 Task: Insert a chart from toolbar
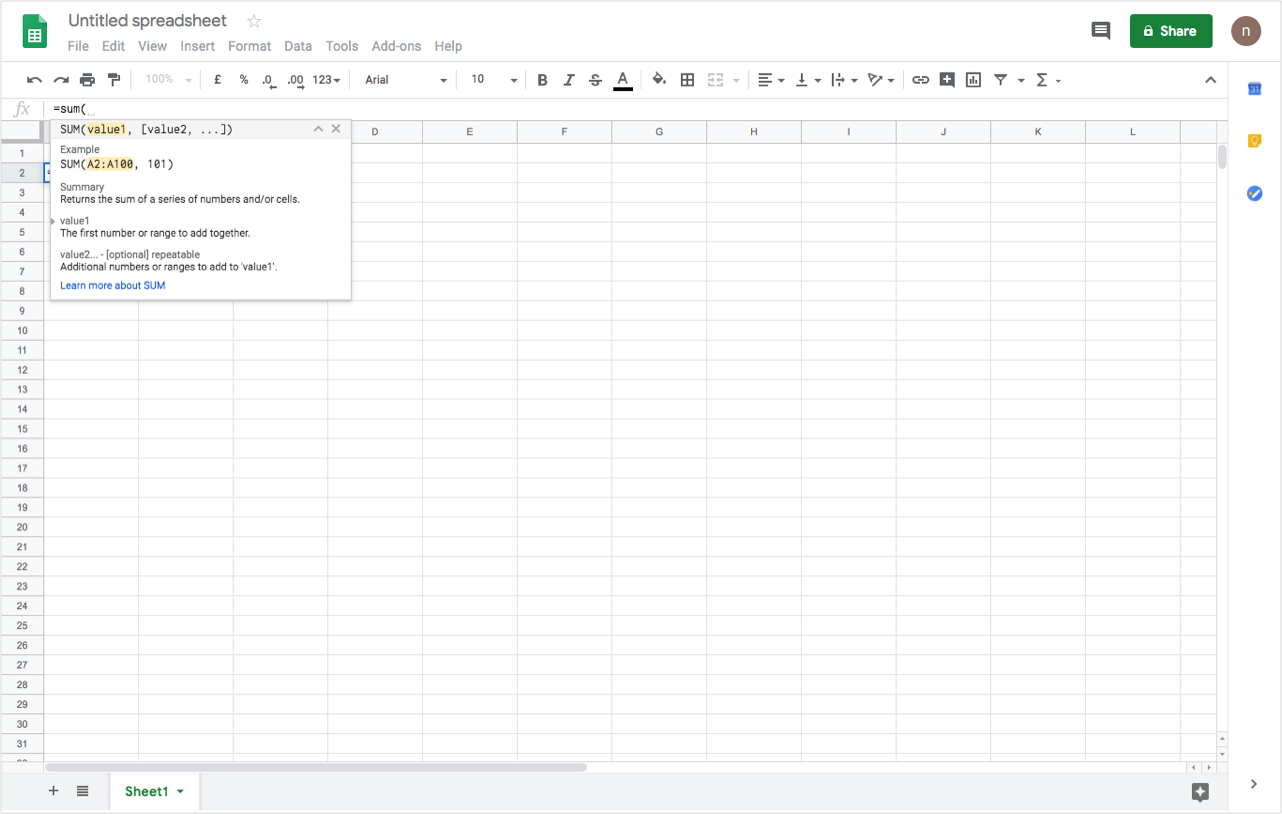point(973,80)
